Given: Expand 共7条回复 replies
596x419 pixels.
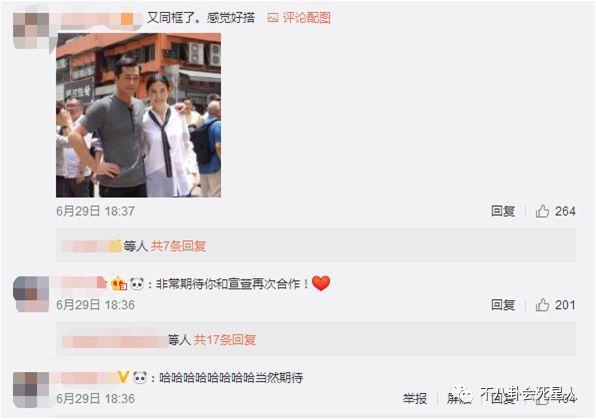Looking at the screenshot, I should (x=179, y=246).
